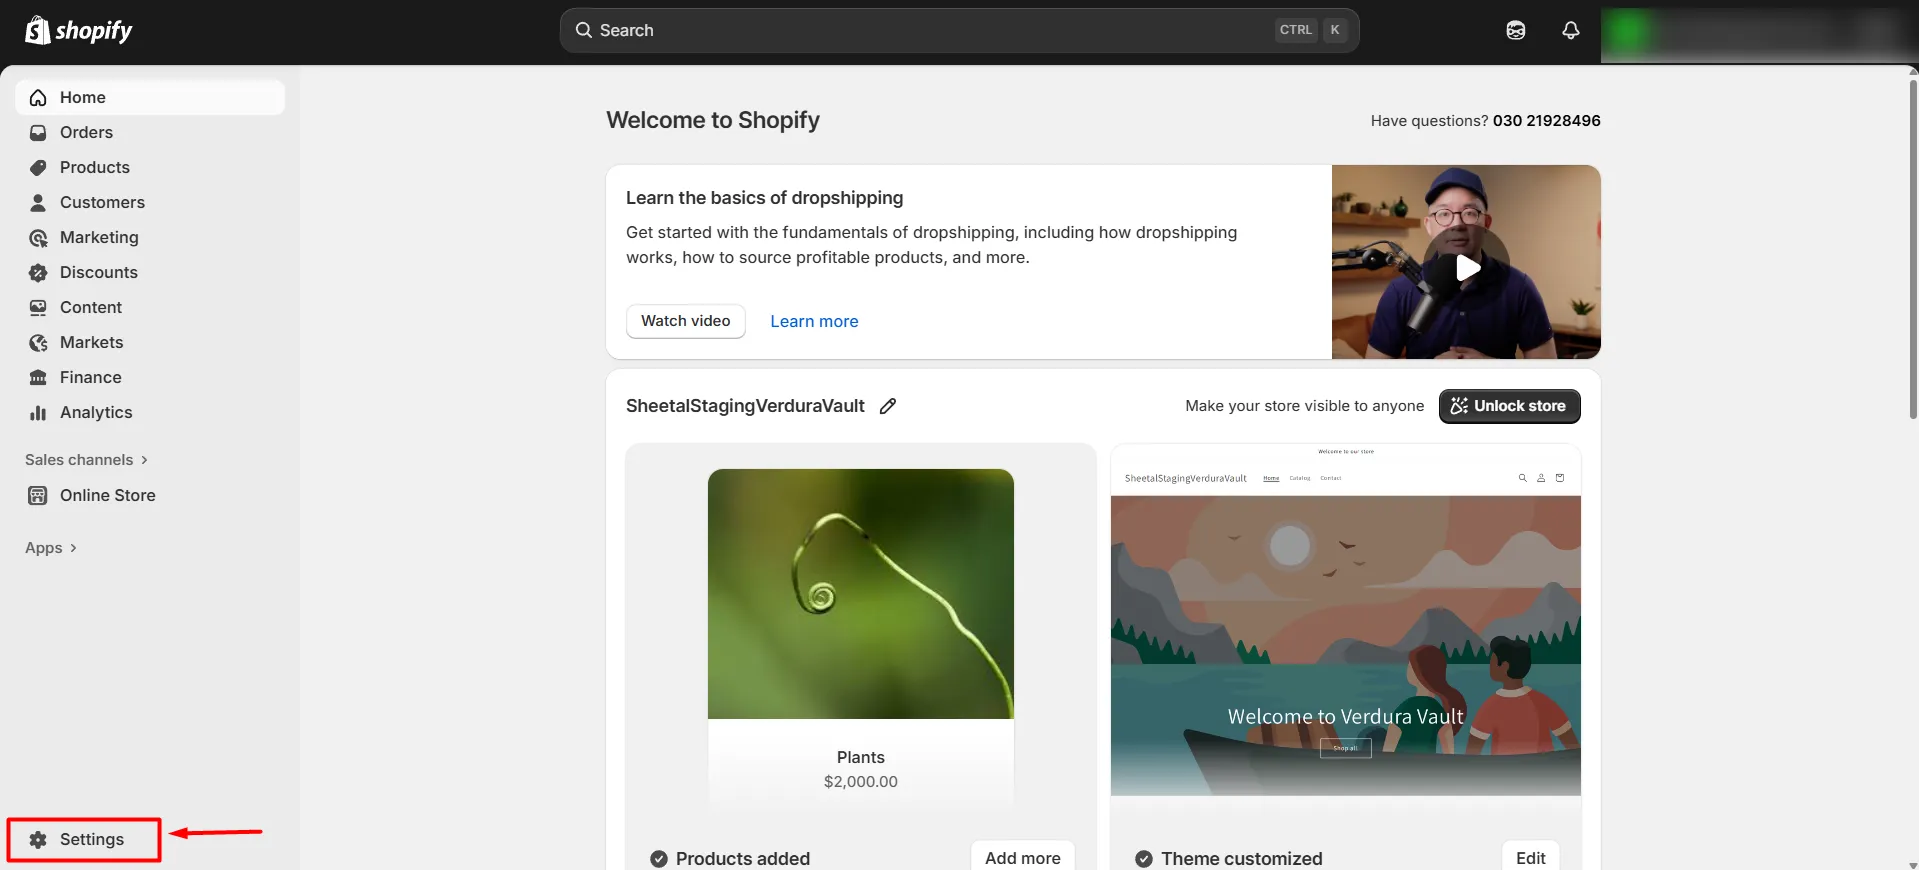Click the dropshipping video thumbnail image

click(x=1466, y=262)
